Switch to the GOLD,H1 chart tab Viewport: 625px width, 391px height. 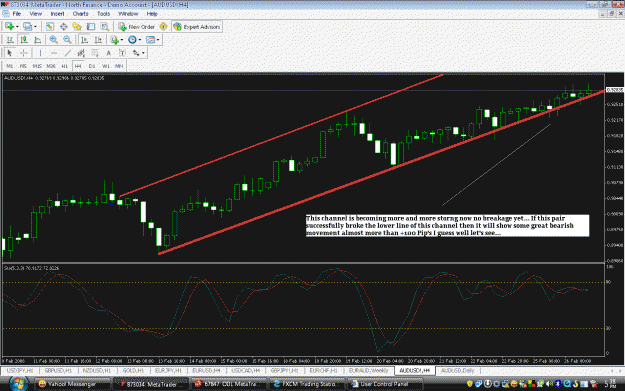pyautogui.click(x=133, y=370)
